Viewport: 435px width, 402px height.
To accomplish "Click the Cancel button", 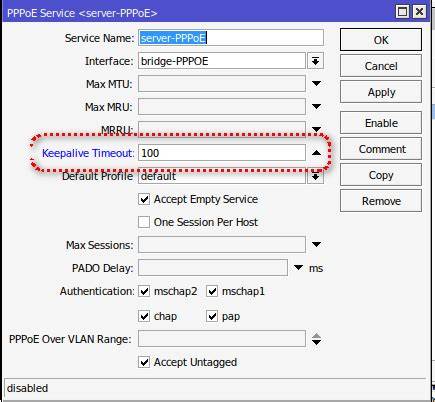I will click(x=381, y=66).
